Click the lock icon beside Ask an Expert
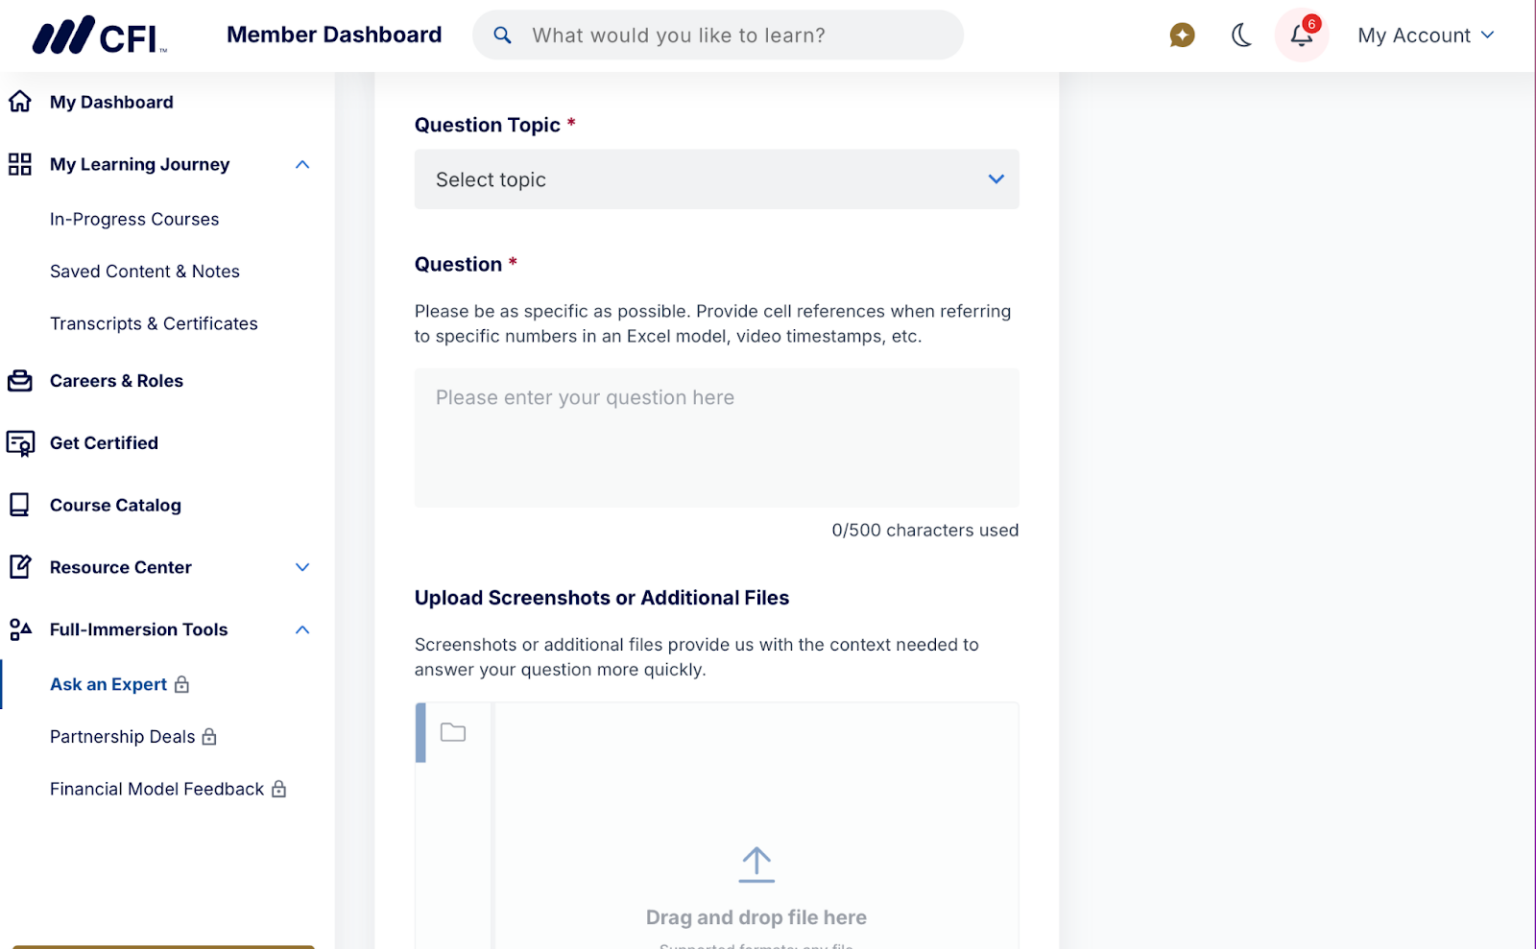This screenshot has height=949, width=1536. click(x=182, y=685)
